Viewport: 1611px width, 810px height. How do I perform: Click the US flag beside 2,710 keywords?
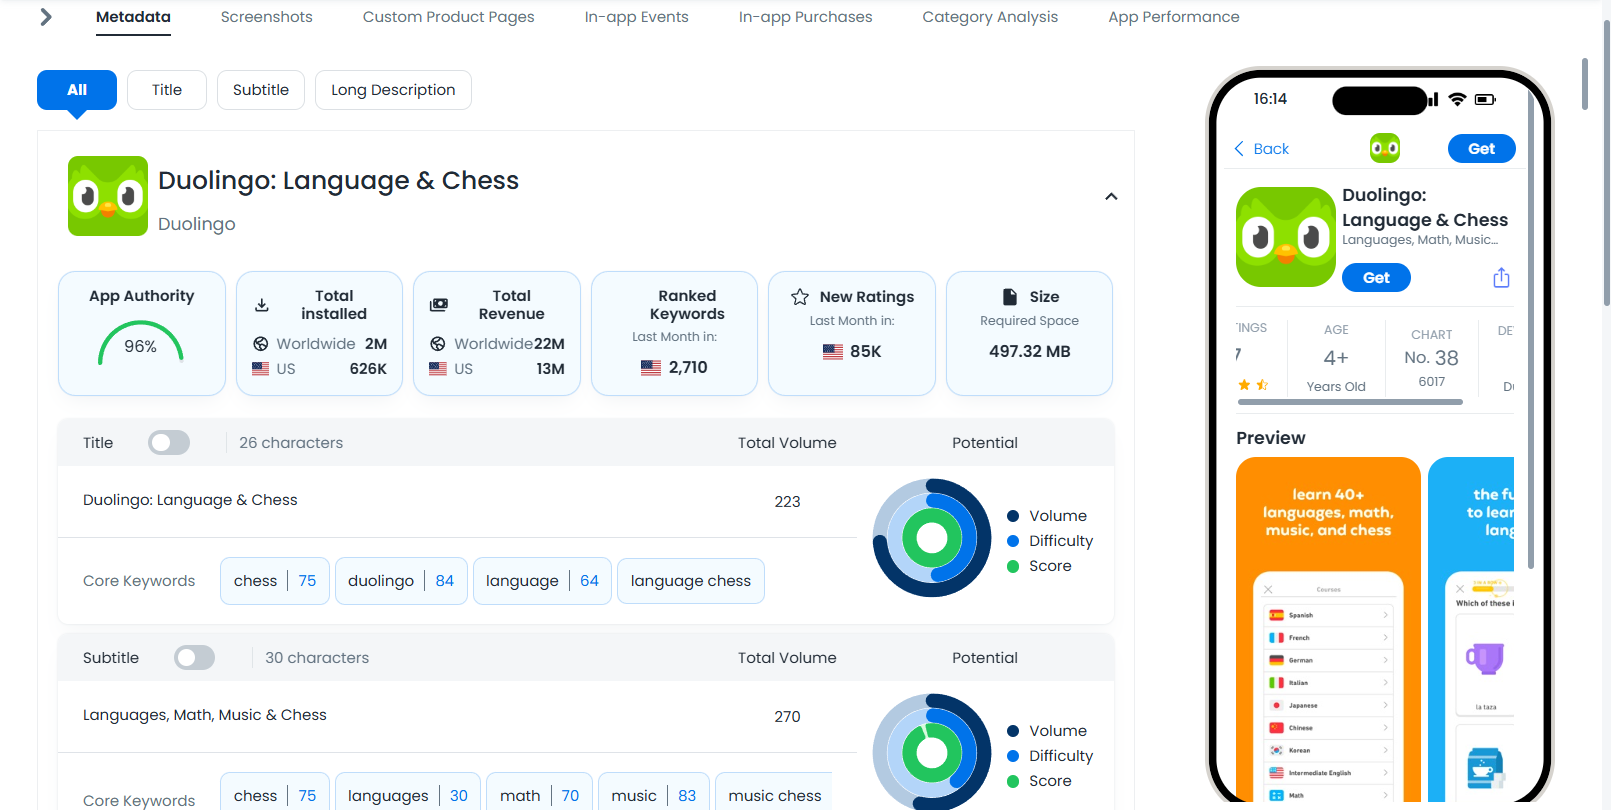(x=651, y=368)
